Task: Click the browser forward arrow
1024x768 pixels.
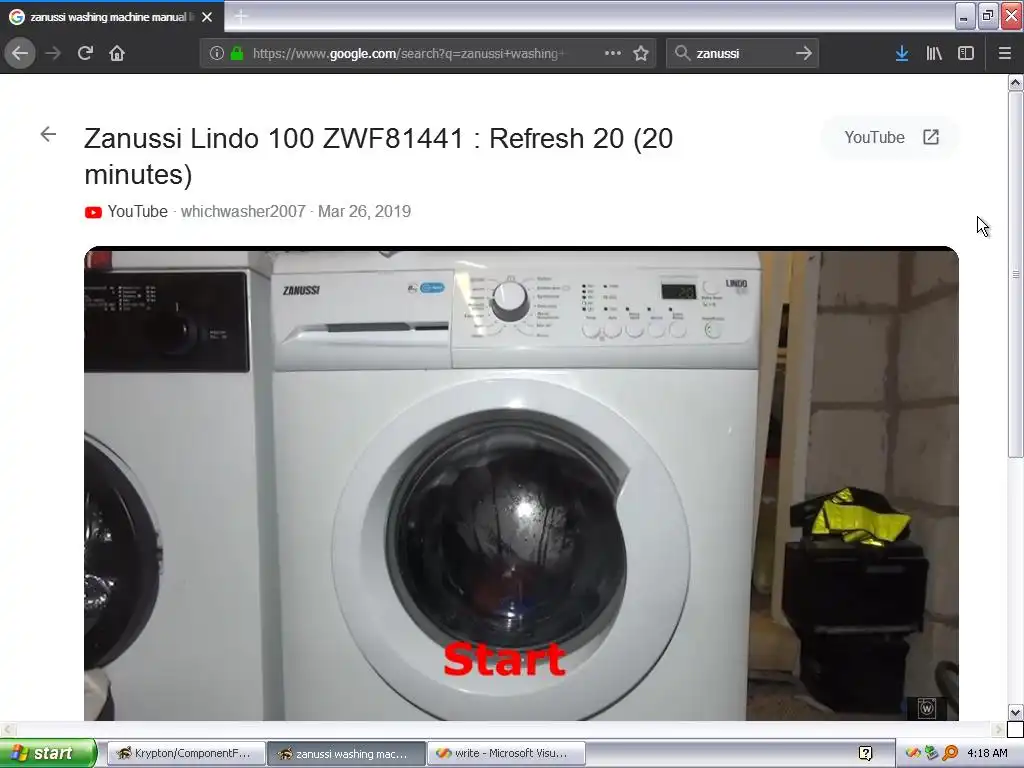Action: click(x=53, y=53)
